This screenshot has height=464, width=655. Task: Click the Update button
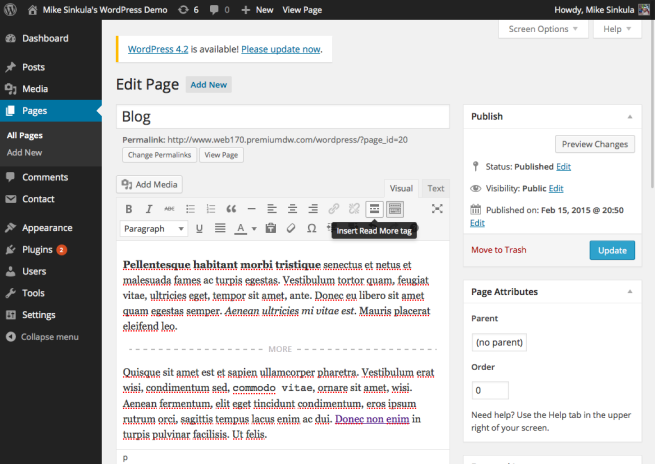(x=612, y=250)
